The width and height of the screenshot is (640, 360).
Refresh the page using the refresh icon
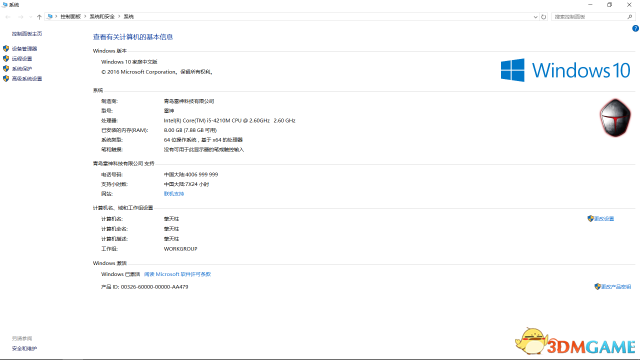543,17
